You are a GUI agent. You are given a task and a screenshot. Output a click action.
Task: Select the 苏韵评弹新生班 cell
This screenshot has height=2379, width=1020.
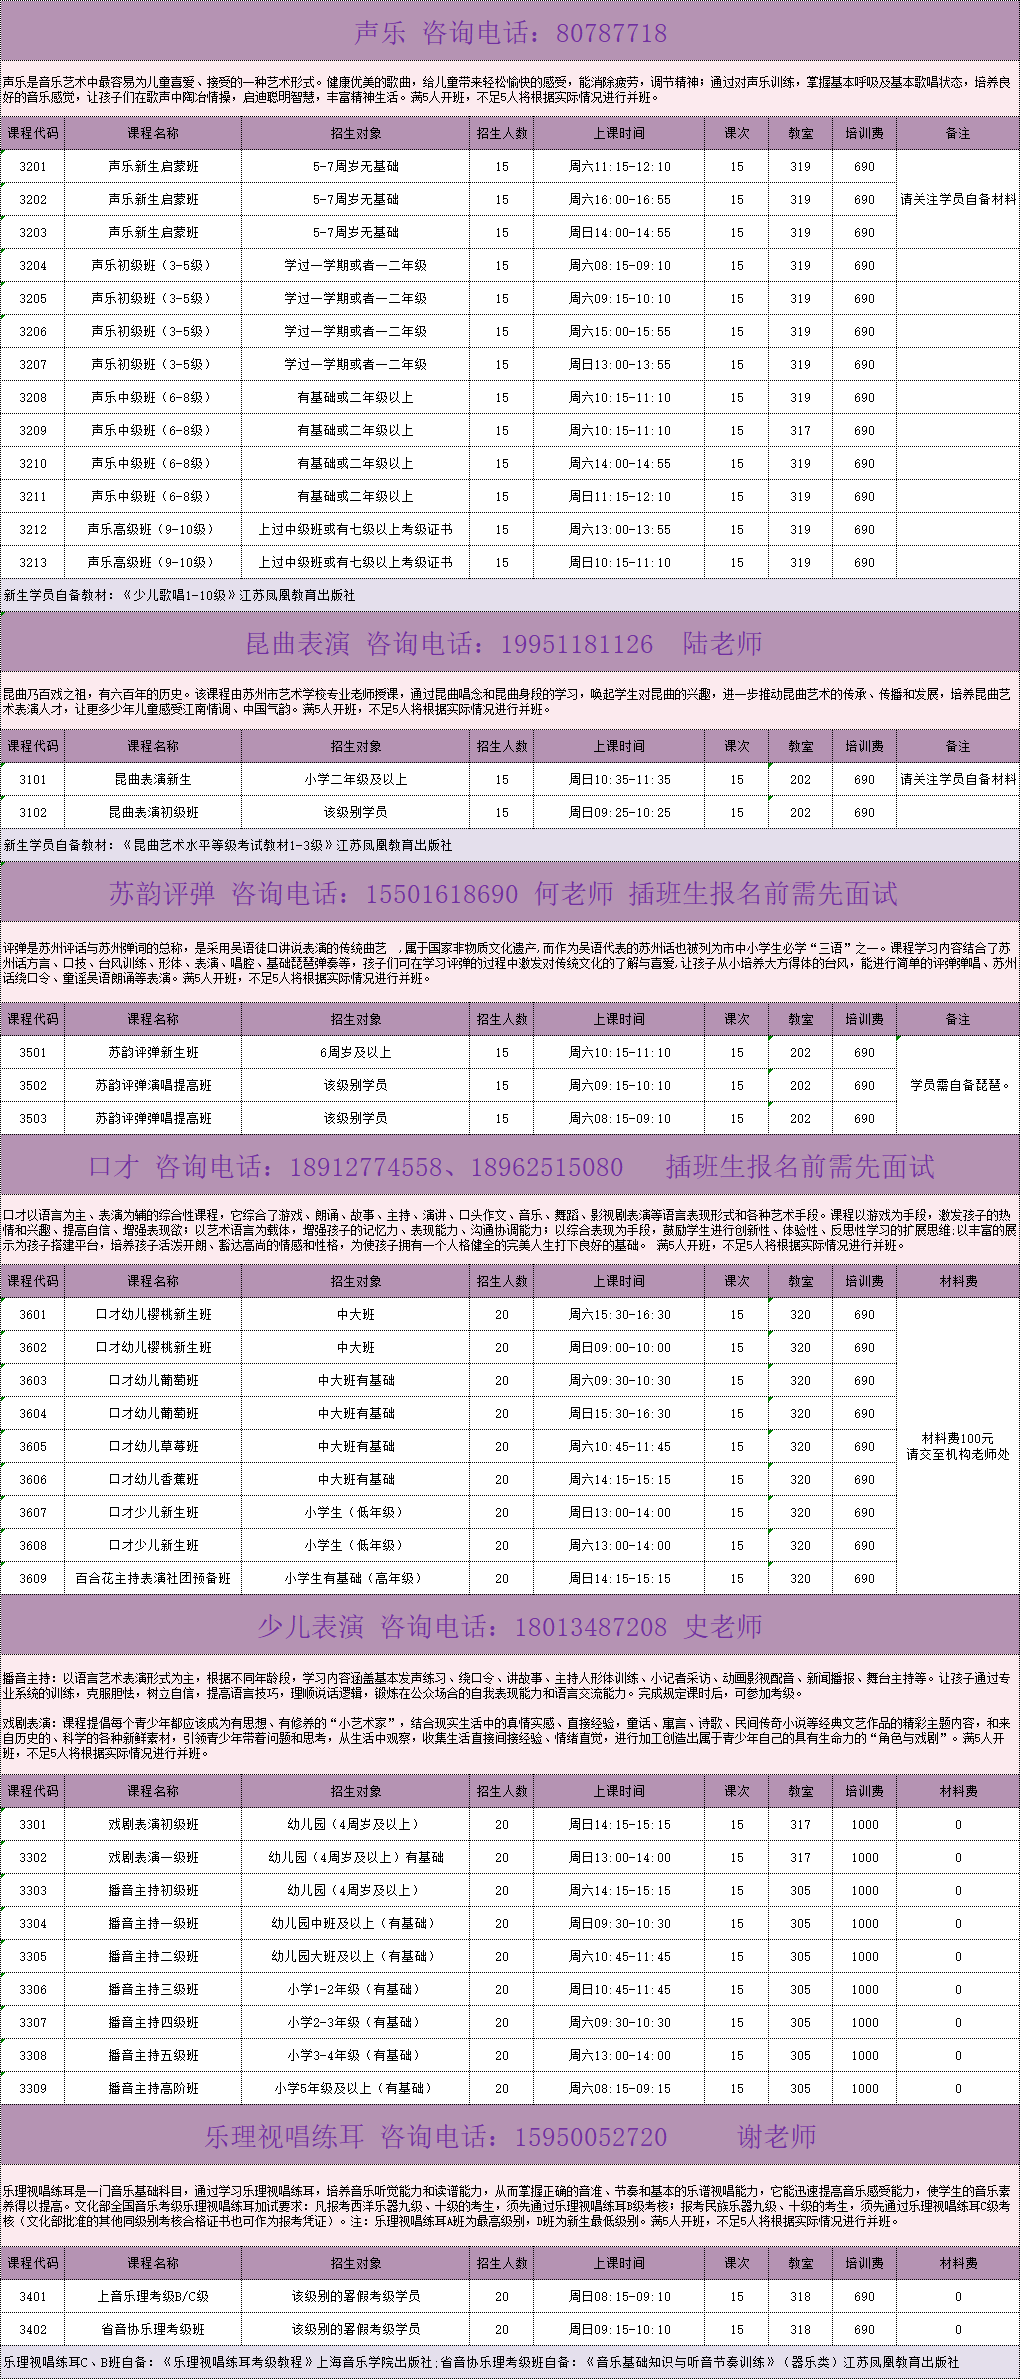pos(153,1053)
